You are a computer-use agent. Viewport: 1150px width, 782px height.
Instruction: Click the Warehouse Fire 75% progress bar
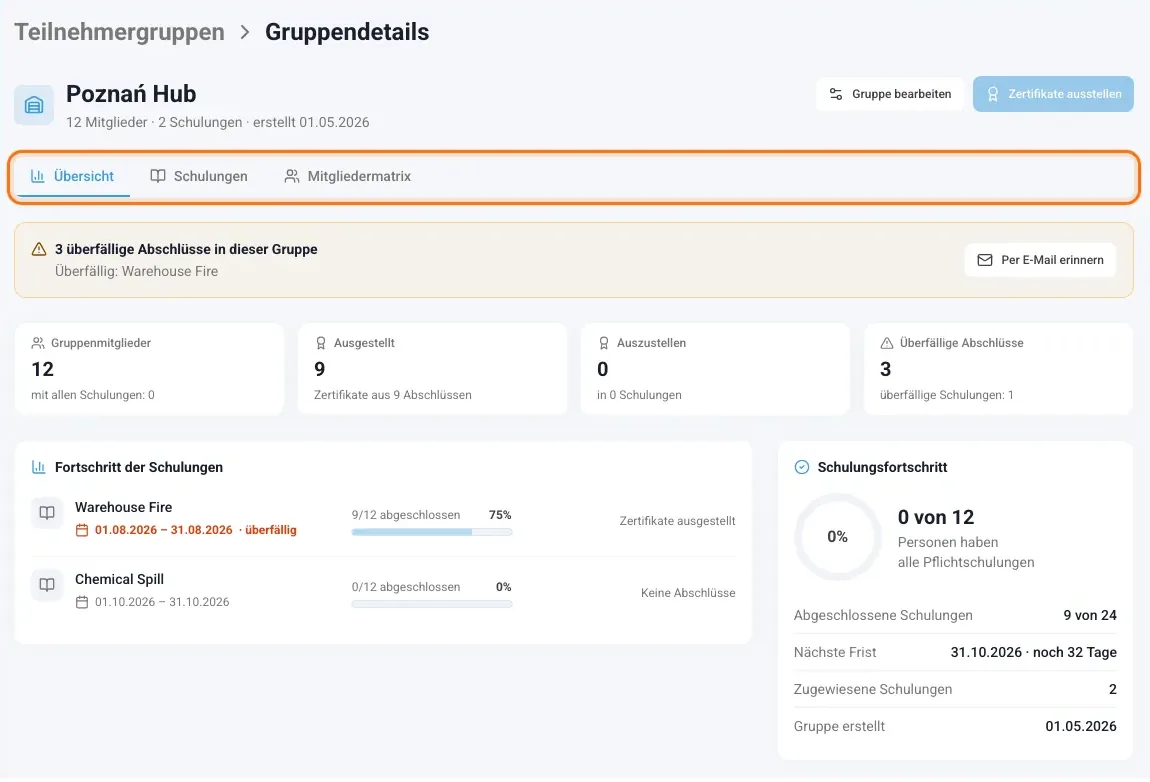tap(431, 532)
